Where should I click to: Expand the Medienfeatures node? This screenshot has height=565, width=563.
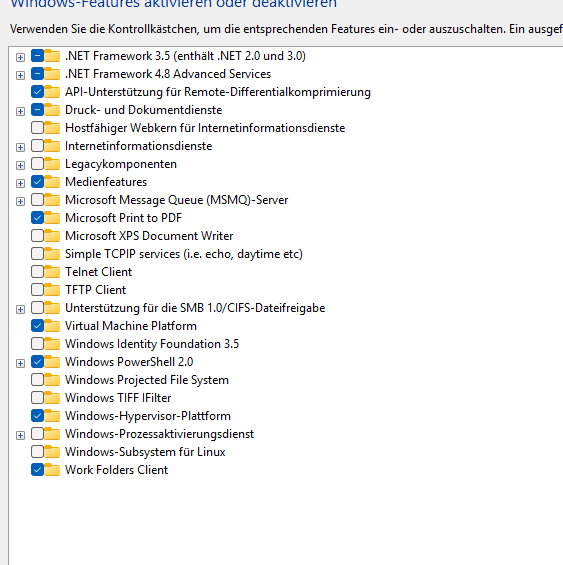coord(21,183)
